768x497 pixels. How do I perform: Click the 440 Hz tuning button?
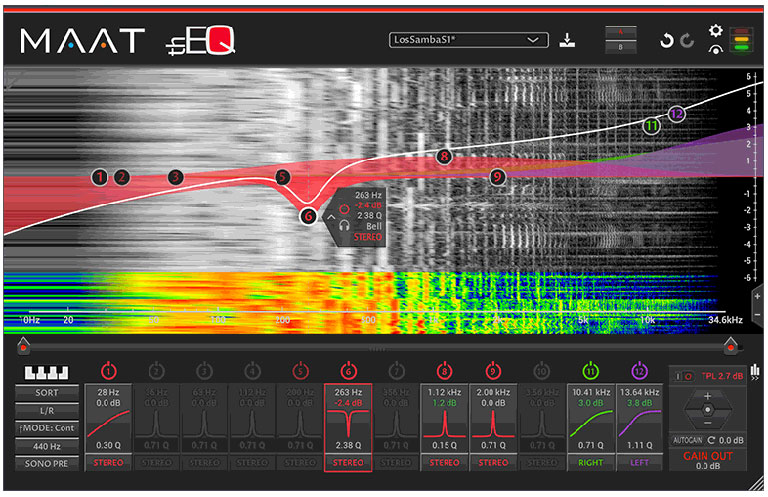[47, 446]
